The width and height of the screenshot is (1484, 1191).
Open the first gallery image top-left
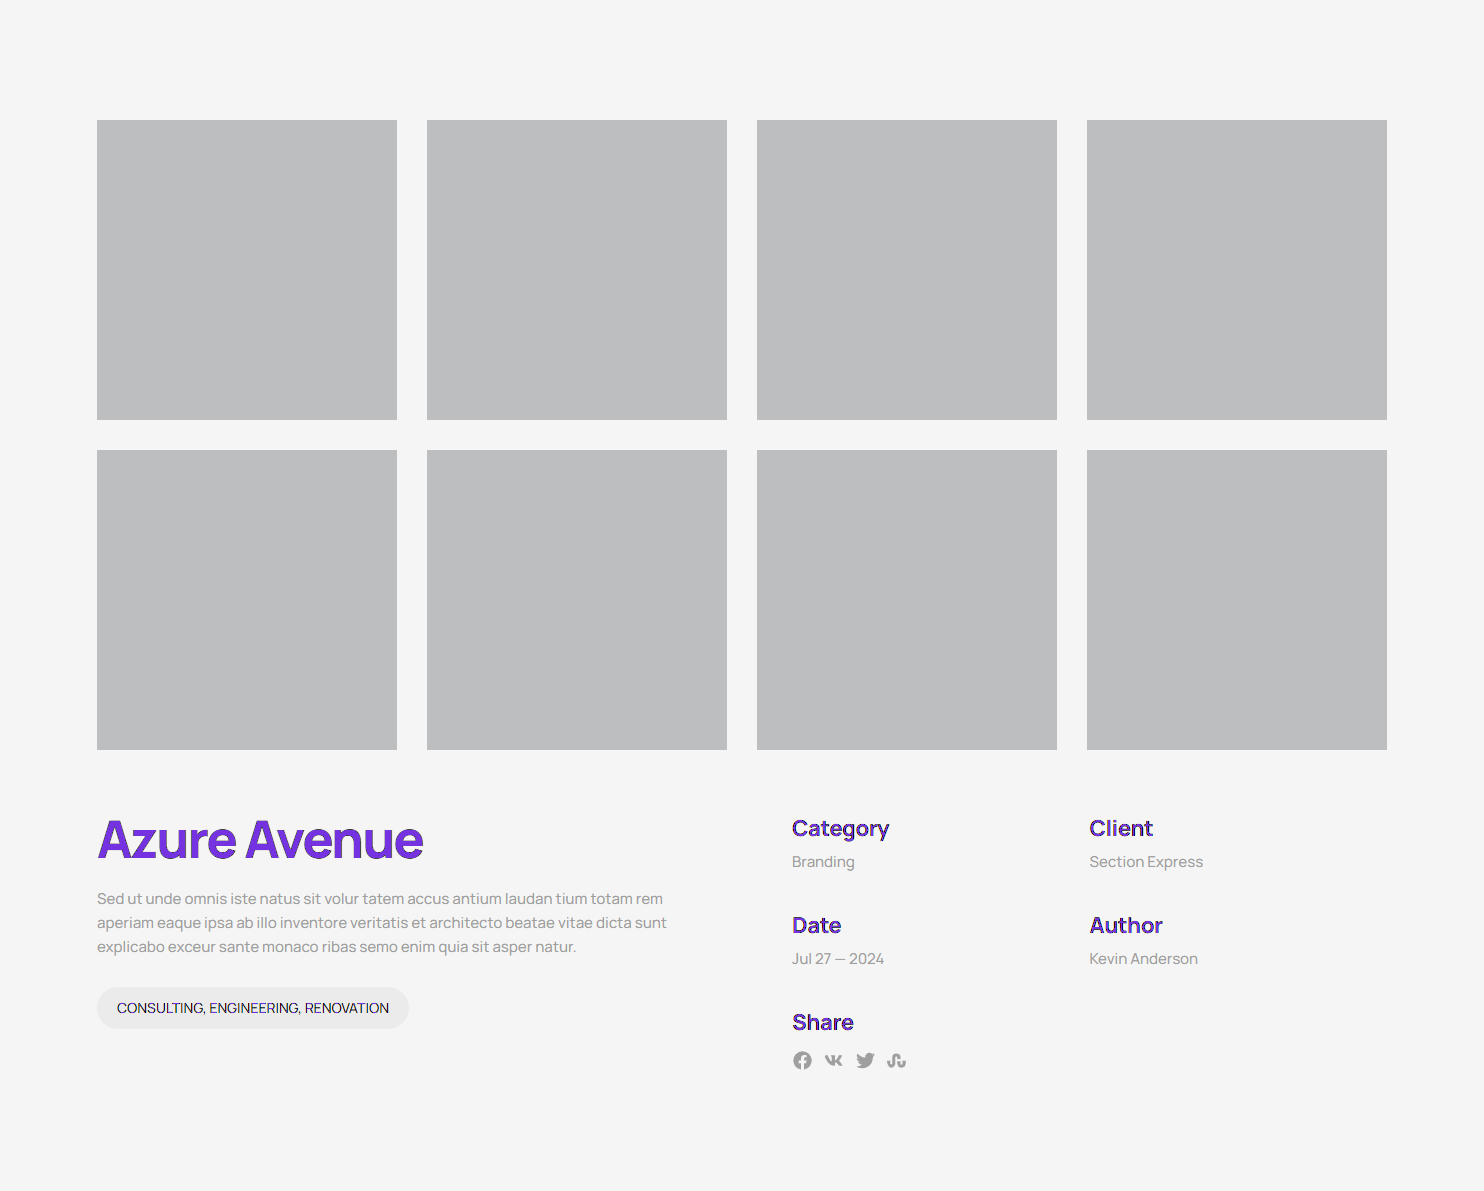click(246, 268)
